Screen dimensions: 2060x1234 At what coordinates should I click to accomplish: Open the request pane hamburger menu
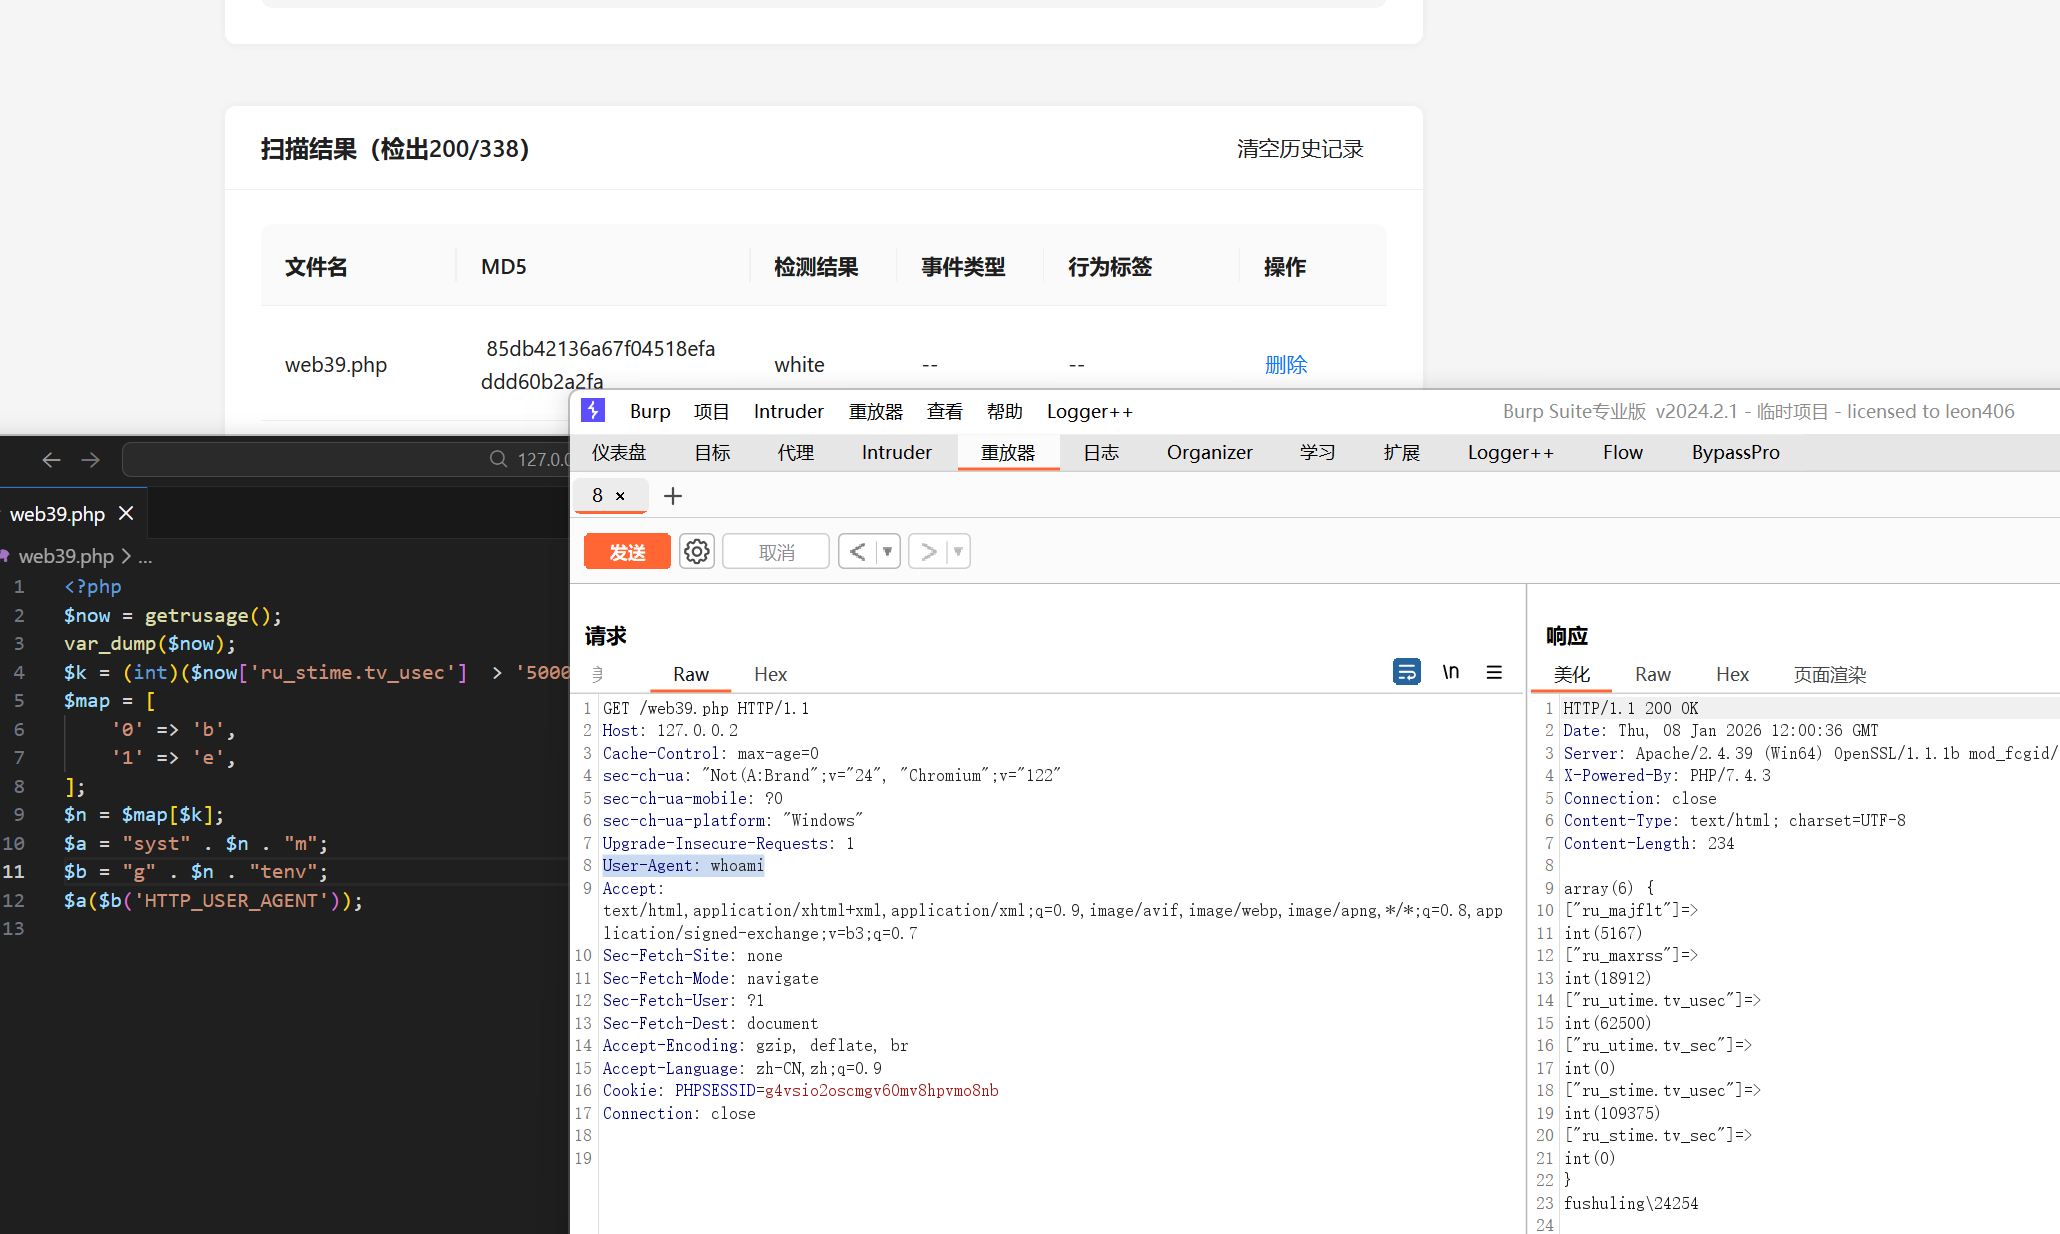[1494, 673]
